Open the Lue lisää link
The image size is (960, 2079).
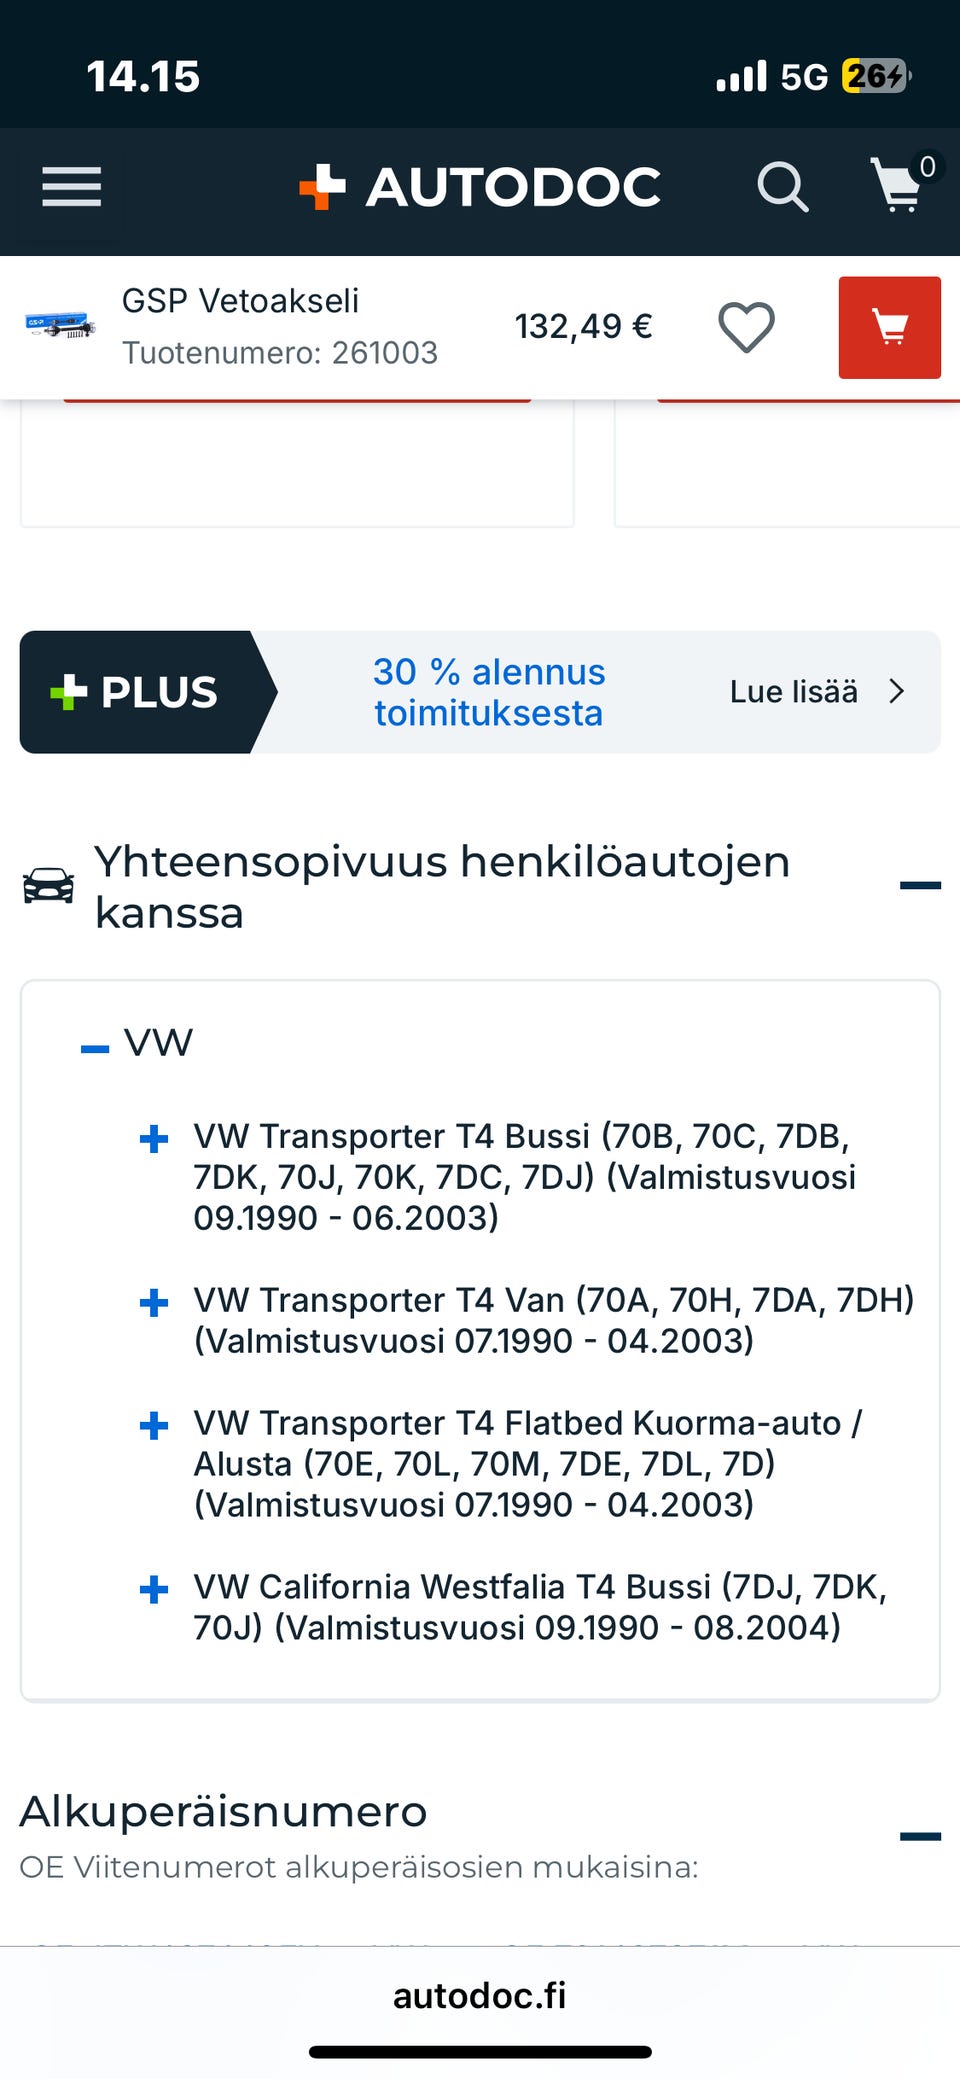(793, 692)
